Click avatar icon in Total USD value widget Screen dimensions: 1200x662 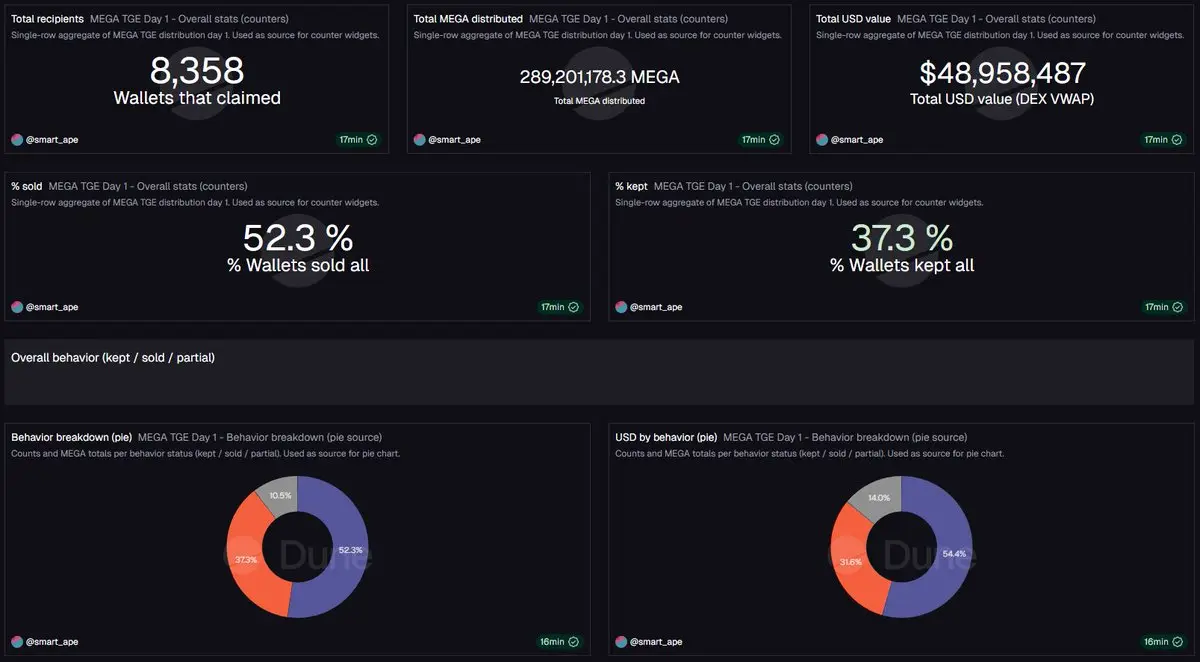point(822,140)
